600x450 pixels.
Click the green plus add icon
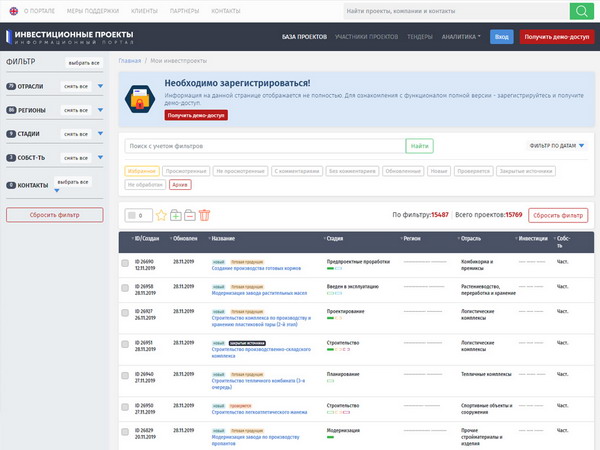click(x=176, y=215)
